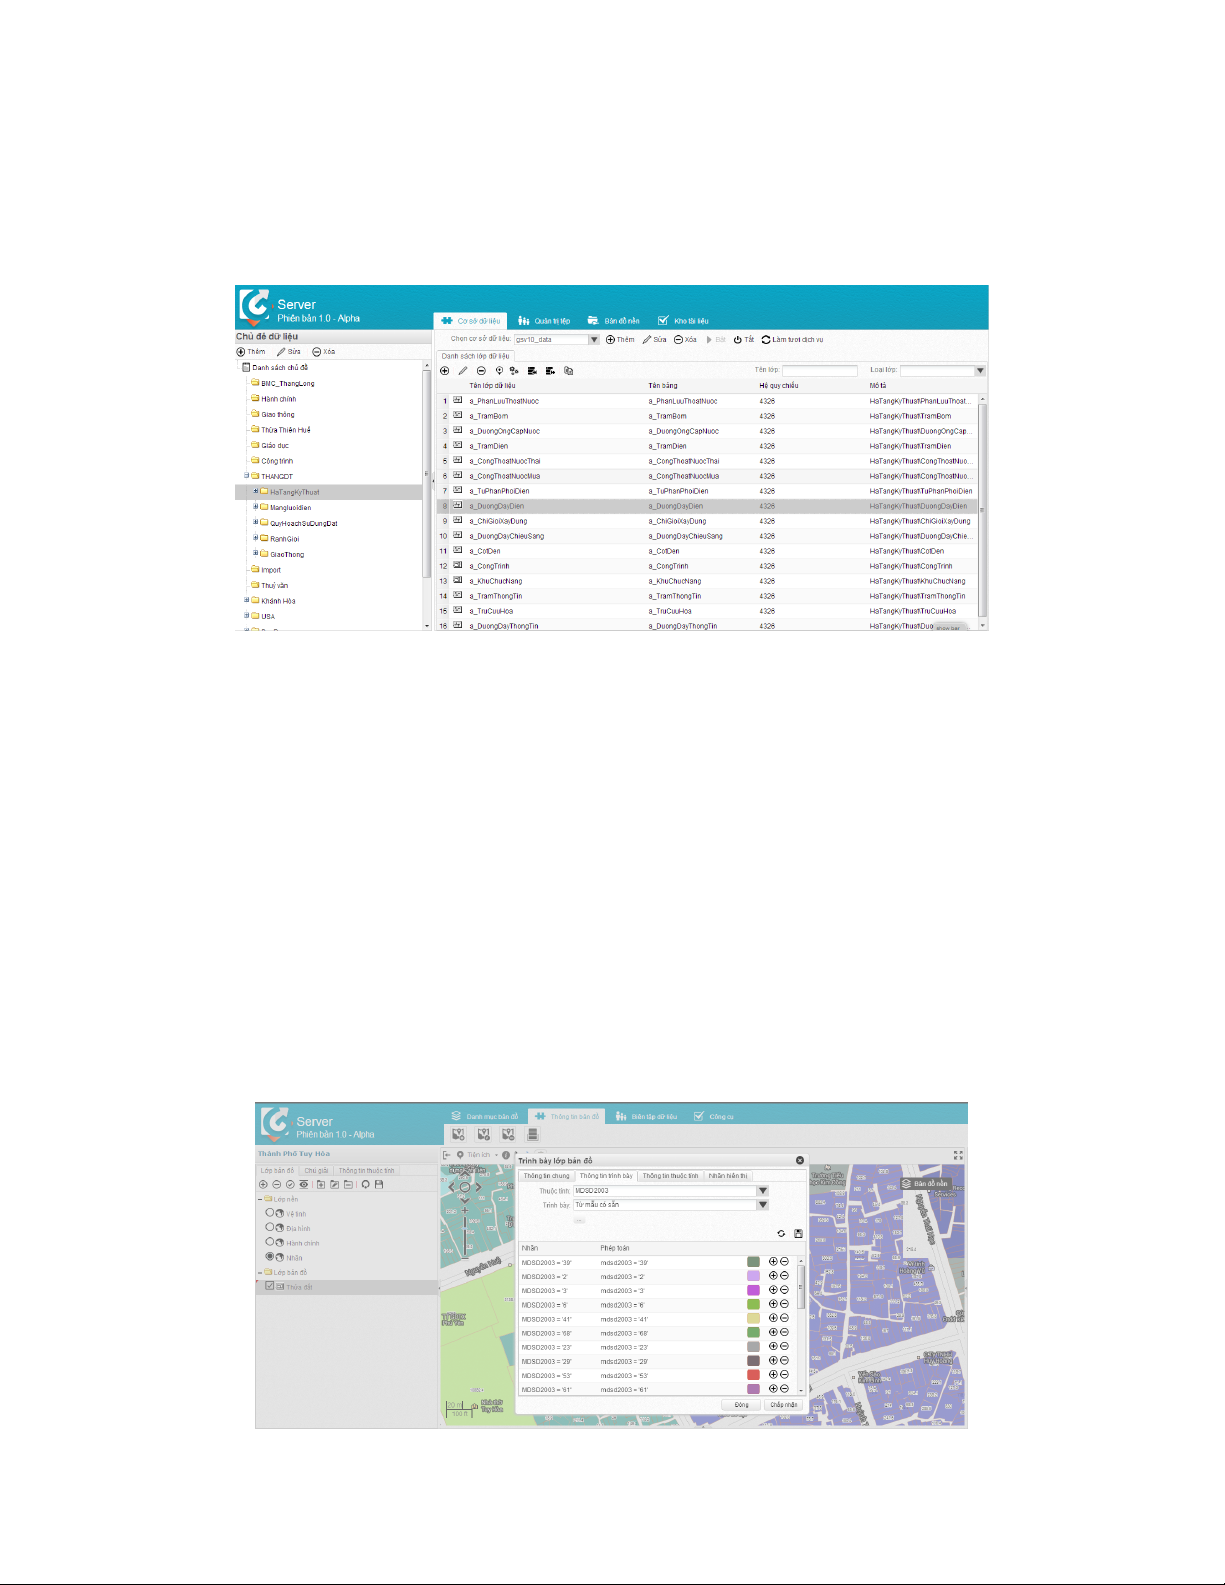Select the Vệ tinh base layer radio
Image resolution: width=1225 pixels, height=1585 pixels.
(270, 1213)
